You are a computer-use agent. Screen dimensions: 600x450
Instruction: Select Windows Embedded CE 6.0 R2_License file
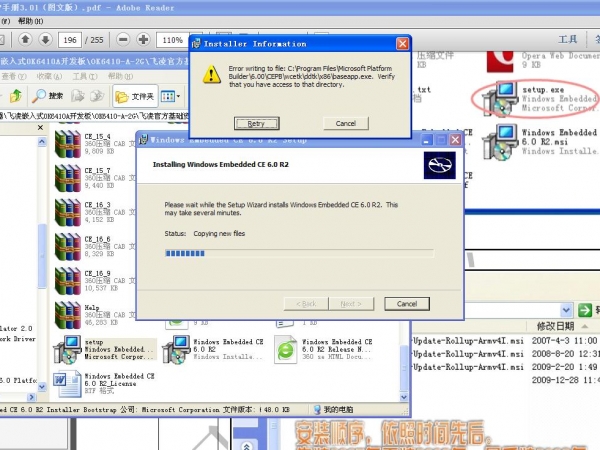pyautogui.click(x=68, y=382)
